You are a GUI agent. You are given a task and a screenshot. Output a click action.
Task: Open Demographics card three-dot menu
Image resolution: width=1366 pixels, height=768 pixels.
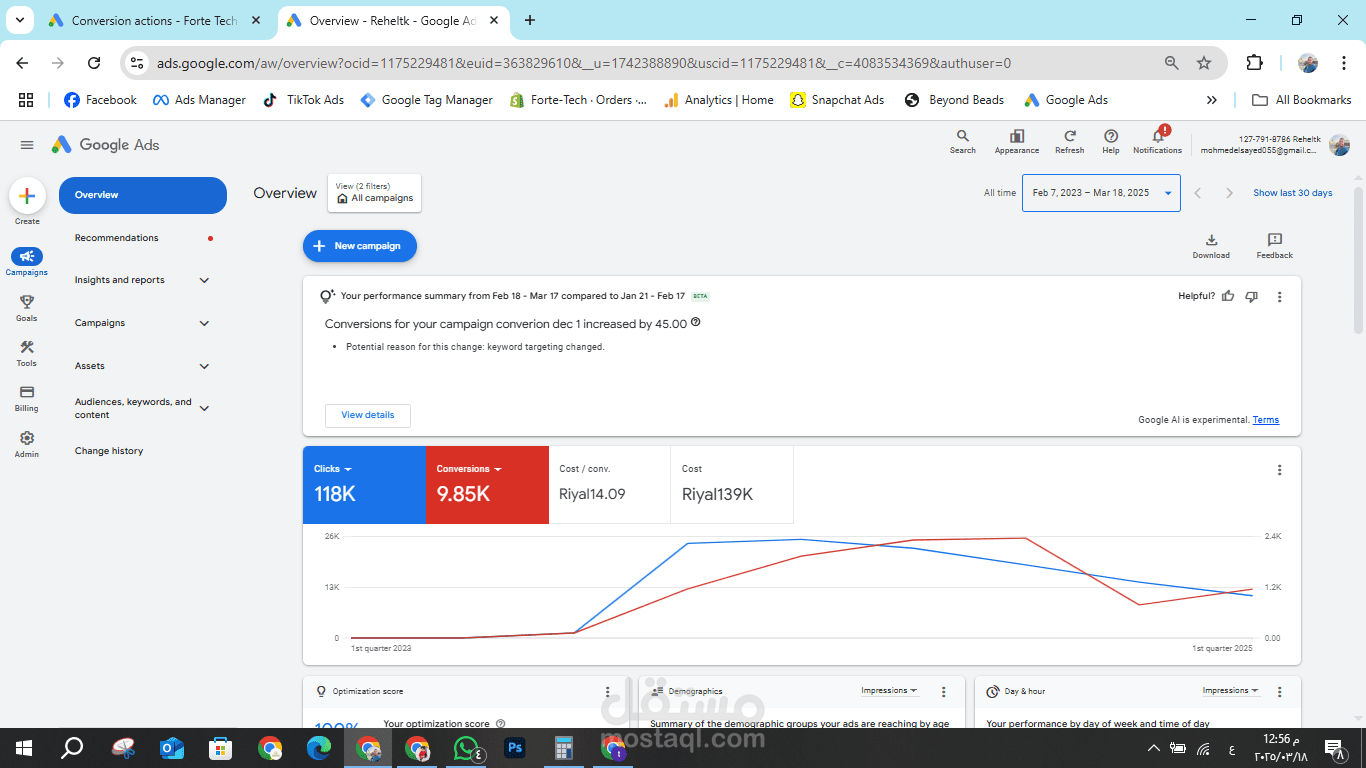(x=944, y=692)
